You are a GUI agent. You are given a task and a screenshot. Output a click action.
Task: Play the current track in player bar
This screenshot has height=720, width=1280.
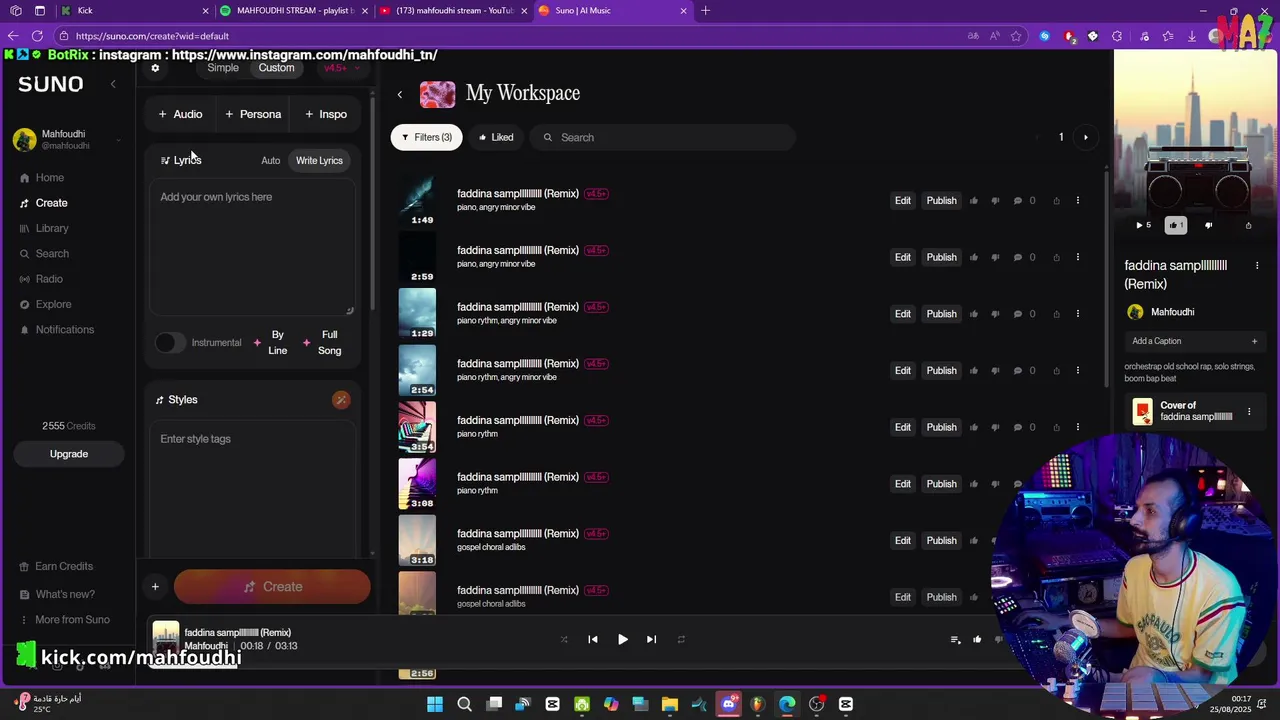click(x=622, y=640)
